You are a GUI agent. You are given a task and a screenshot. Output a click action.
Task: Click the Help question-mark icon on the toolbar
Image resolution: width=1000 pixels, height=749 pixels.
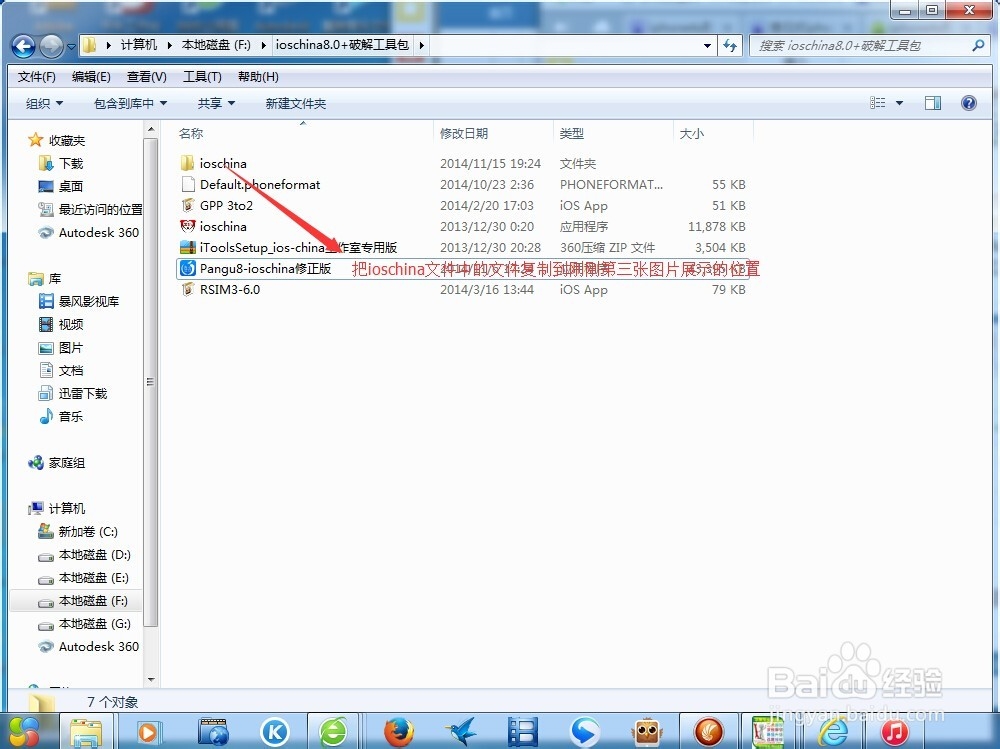(x=967, y=103)
